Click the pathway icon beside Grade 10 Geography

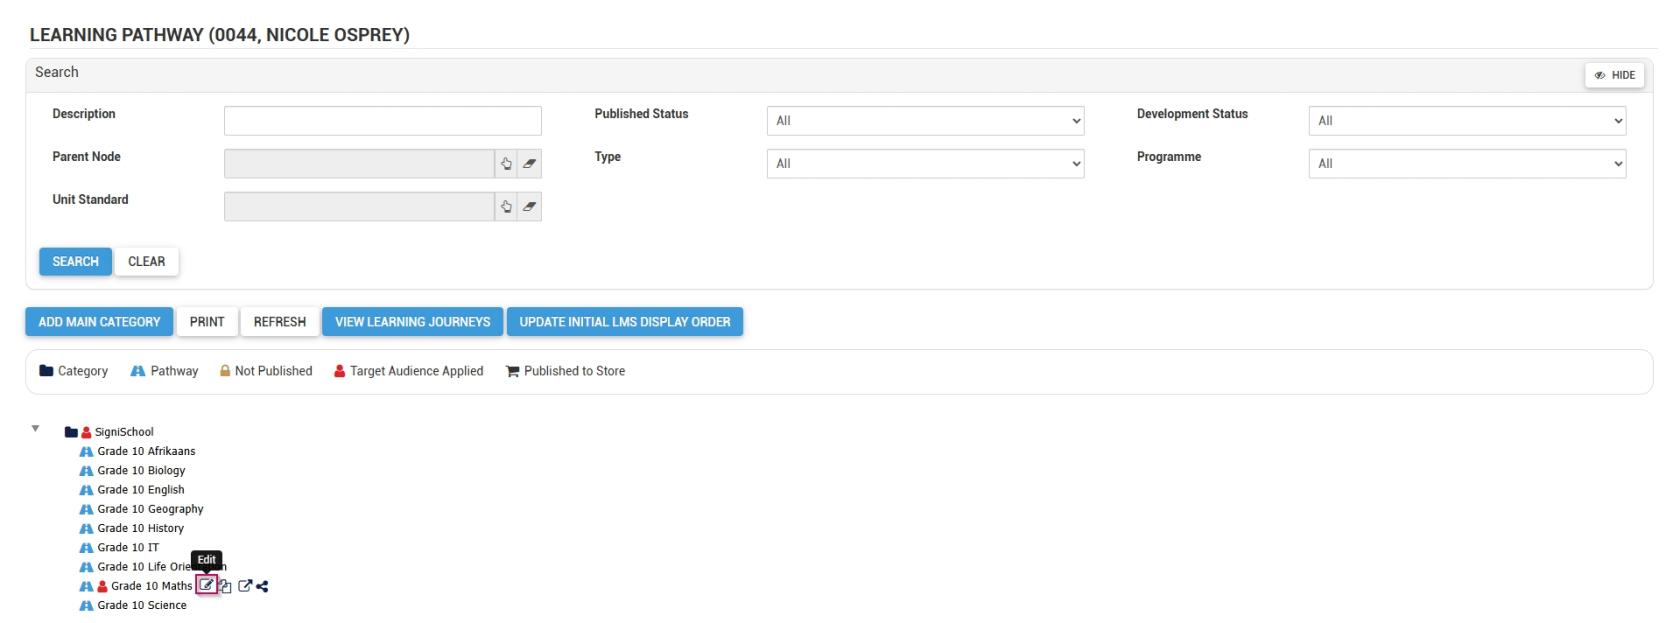[x=86, y=509]
